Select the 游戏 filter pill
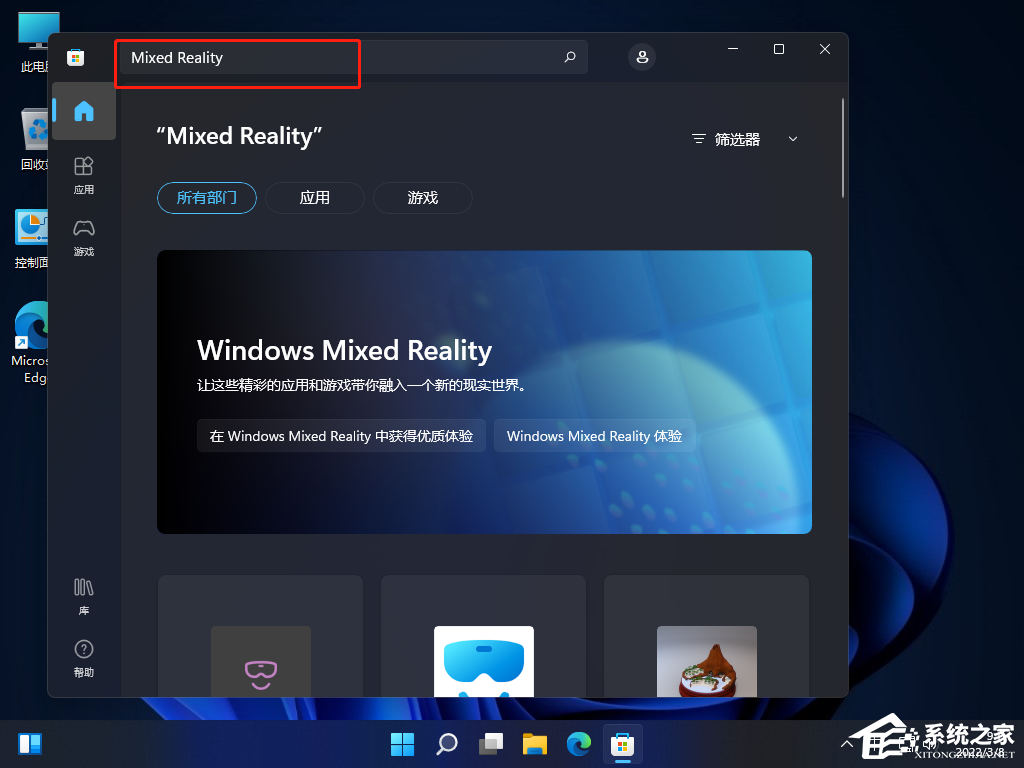Image resolution: width=1024 pixels, height=768 pixels. point(423,198)
